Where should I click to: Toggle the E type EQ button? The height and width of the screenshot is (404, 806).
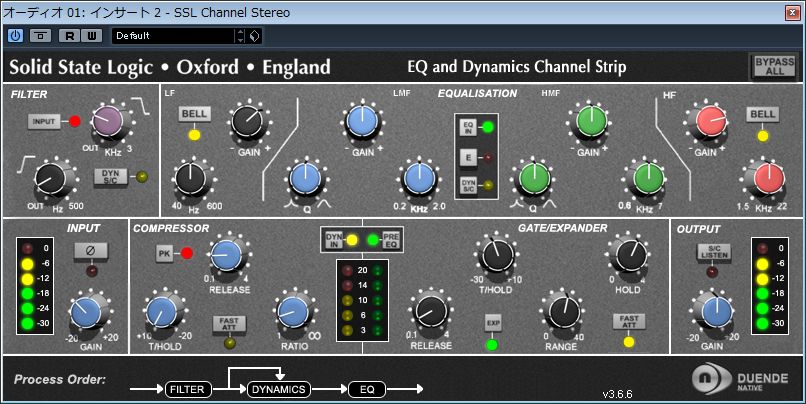tap(468, 157)
